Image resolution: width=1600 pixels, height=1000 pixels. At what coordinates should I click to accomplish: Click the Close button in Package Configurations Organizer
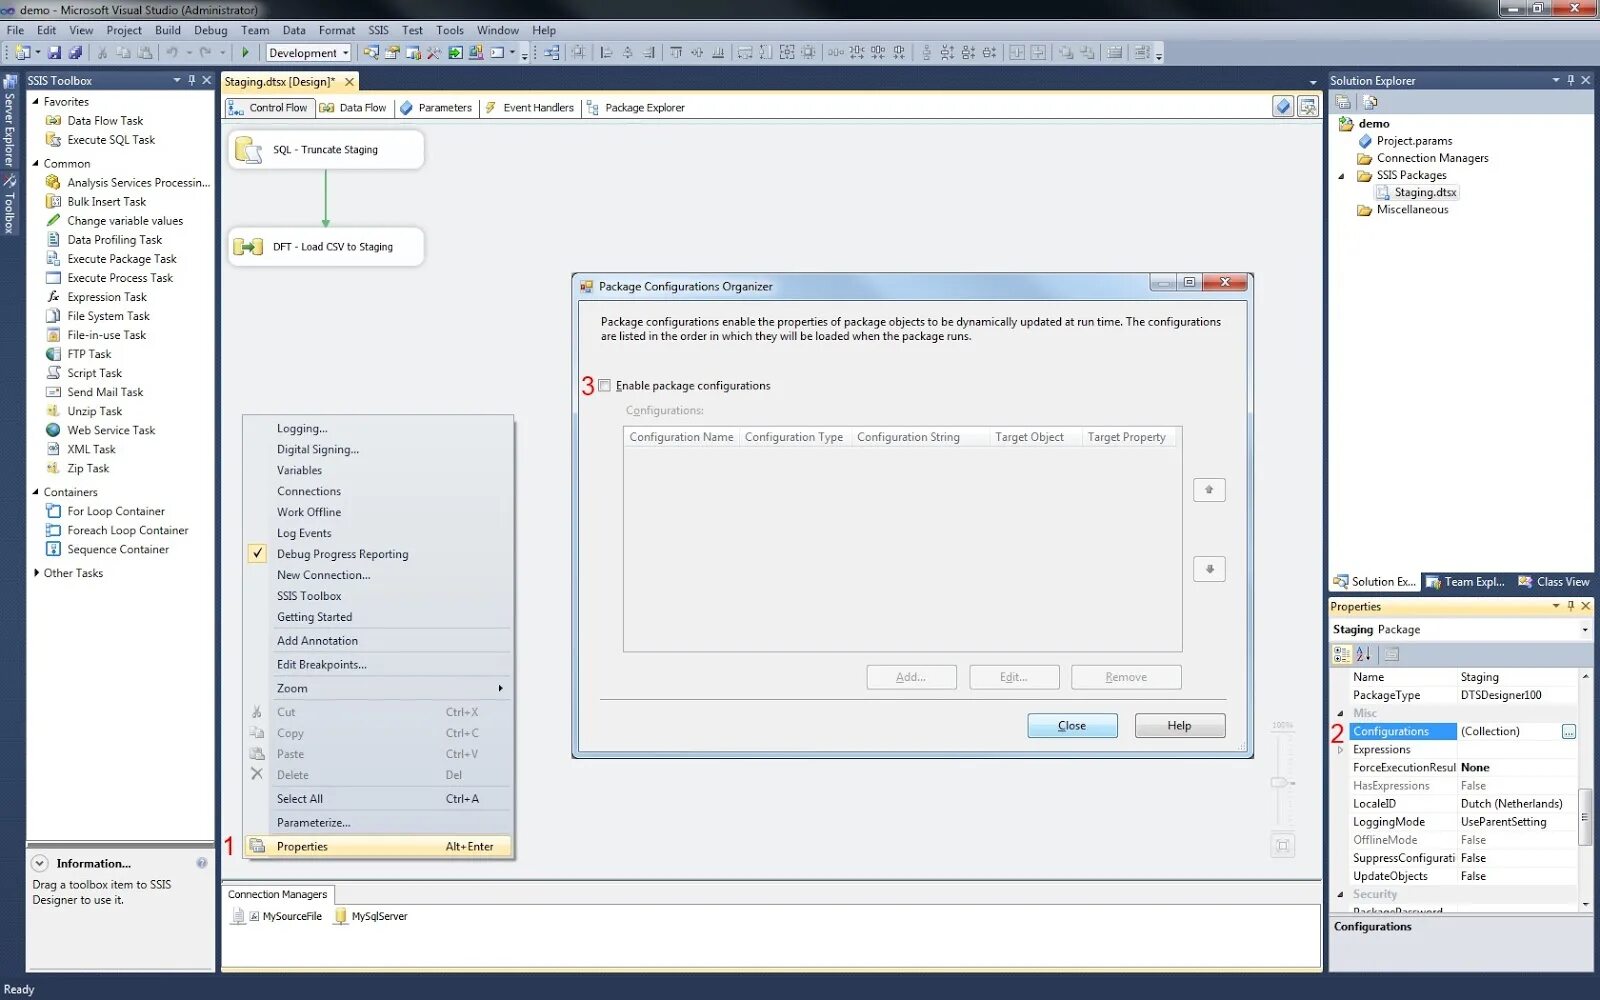tap(1072, 726)
